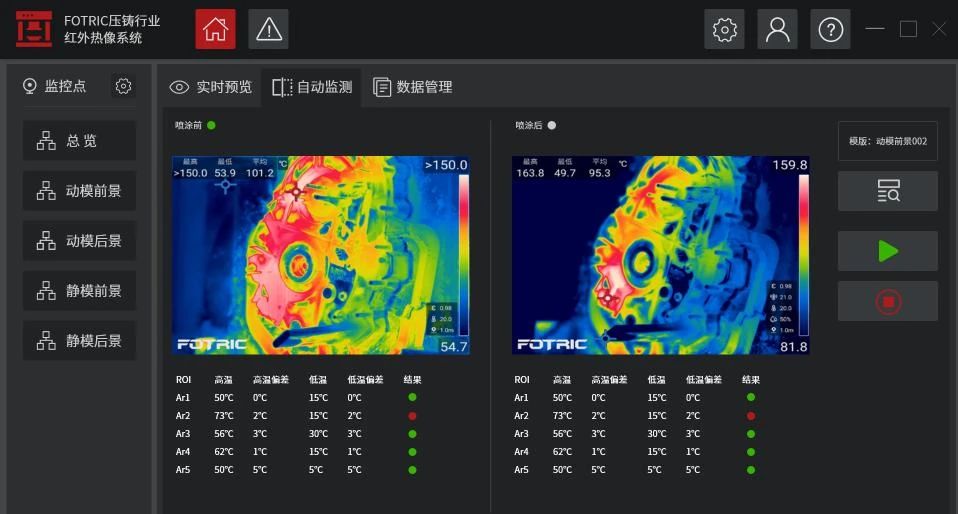
Task: Click the right image color scale bar
Action: tap(803, 255)
